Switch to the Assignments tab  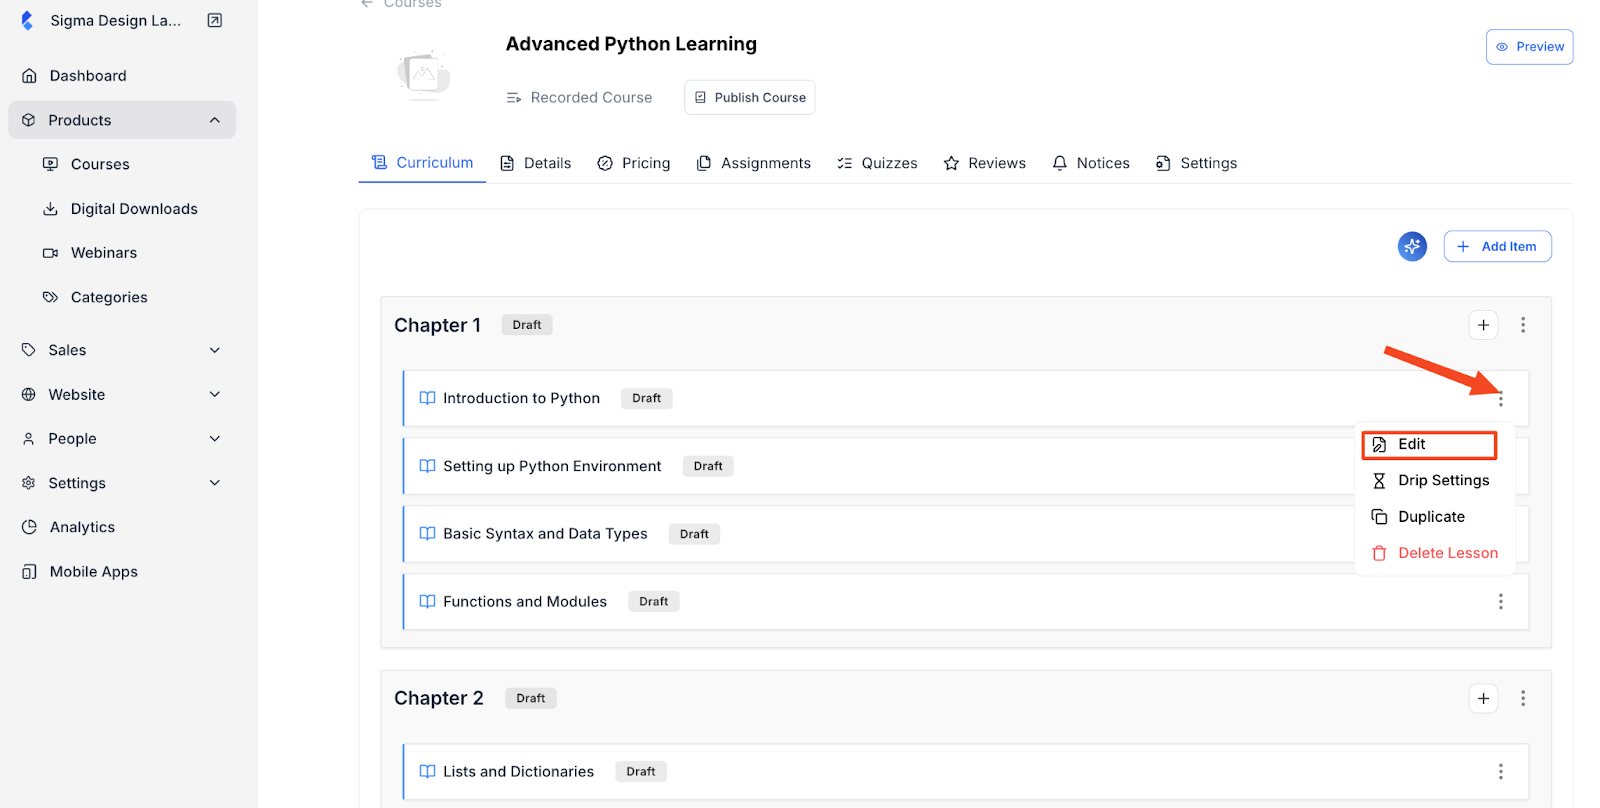point(754,163)
